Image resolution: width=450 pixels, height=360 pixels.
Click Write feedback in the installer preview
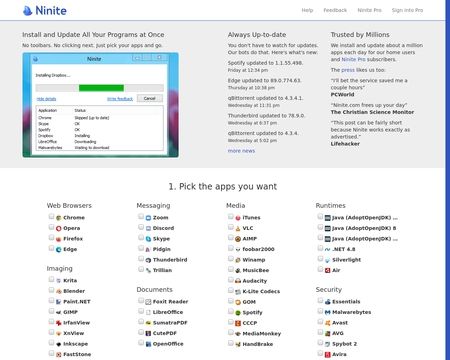coord(120,99)
